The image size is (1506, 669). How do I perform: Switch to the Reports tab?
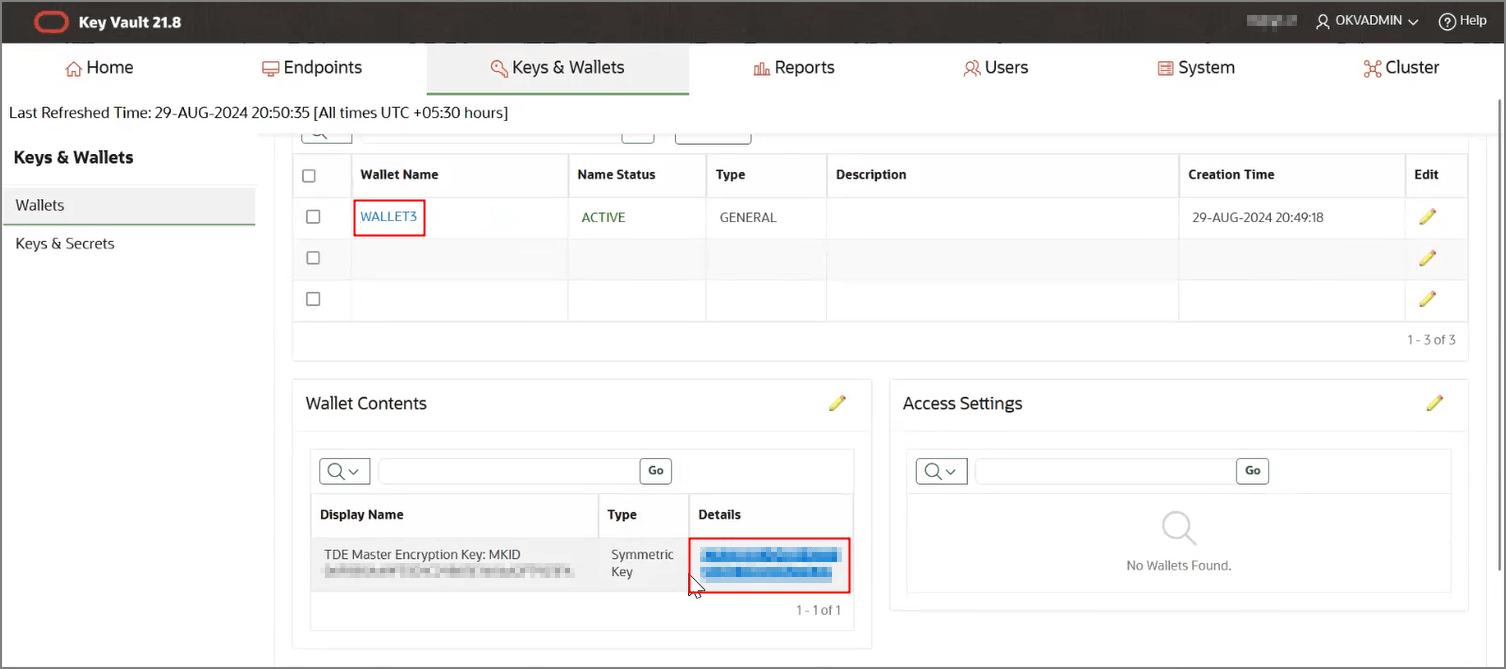(x=793, y=68)
